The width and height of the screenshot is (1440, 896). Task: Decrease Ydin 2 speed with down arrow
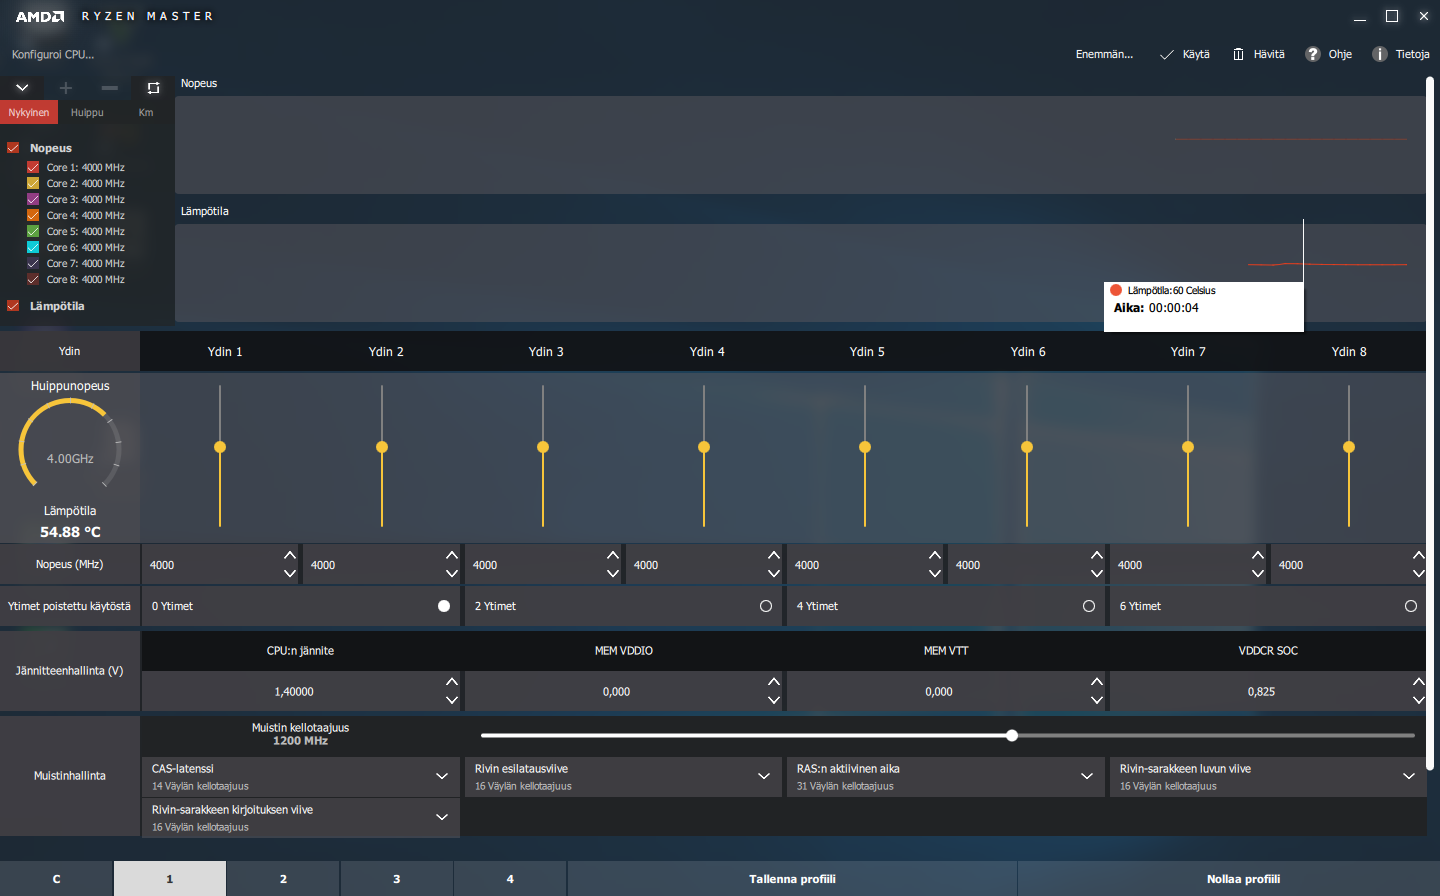(x=452, y=574)
